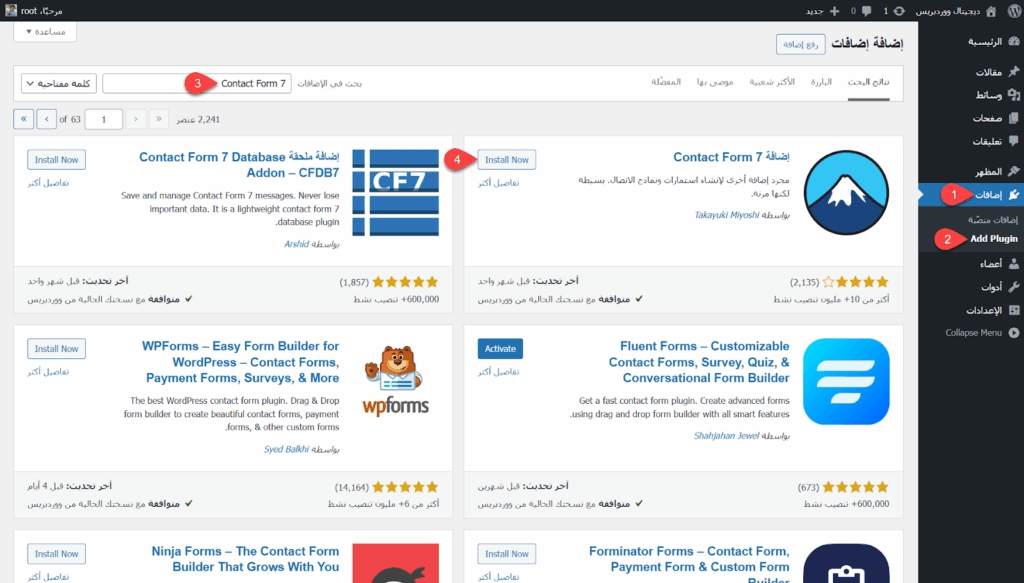Click the وسائط media icon
This screenshot has width=1024, height=583.
(1014, 95)
